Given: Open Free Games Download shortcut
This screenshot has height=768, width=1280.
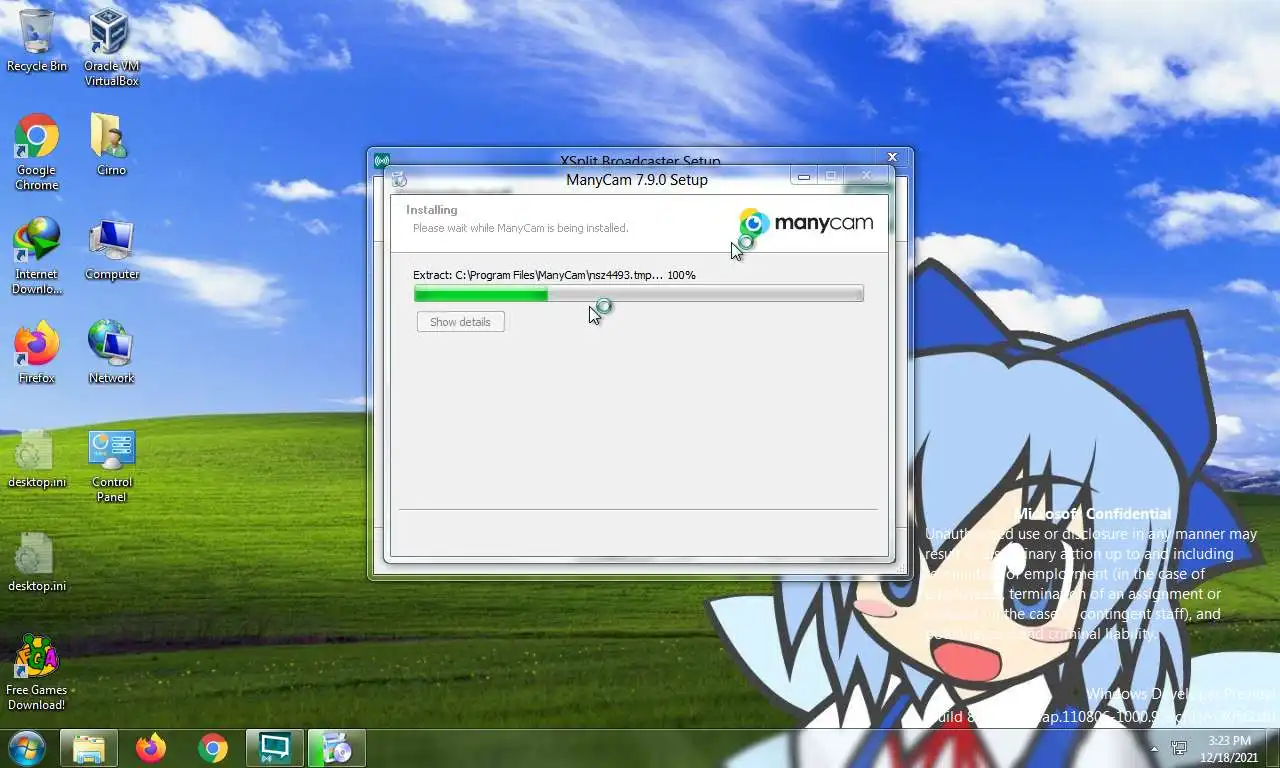Looking at the screenshot, I should 36,673.
